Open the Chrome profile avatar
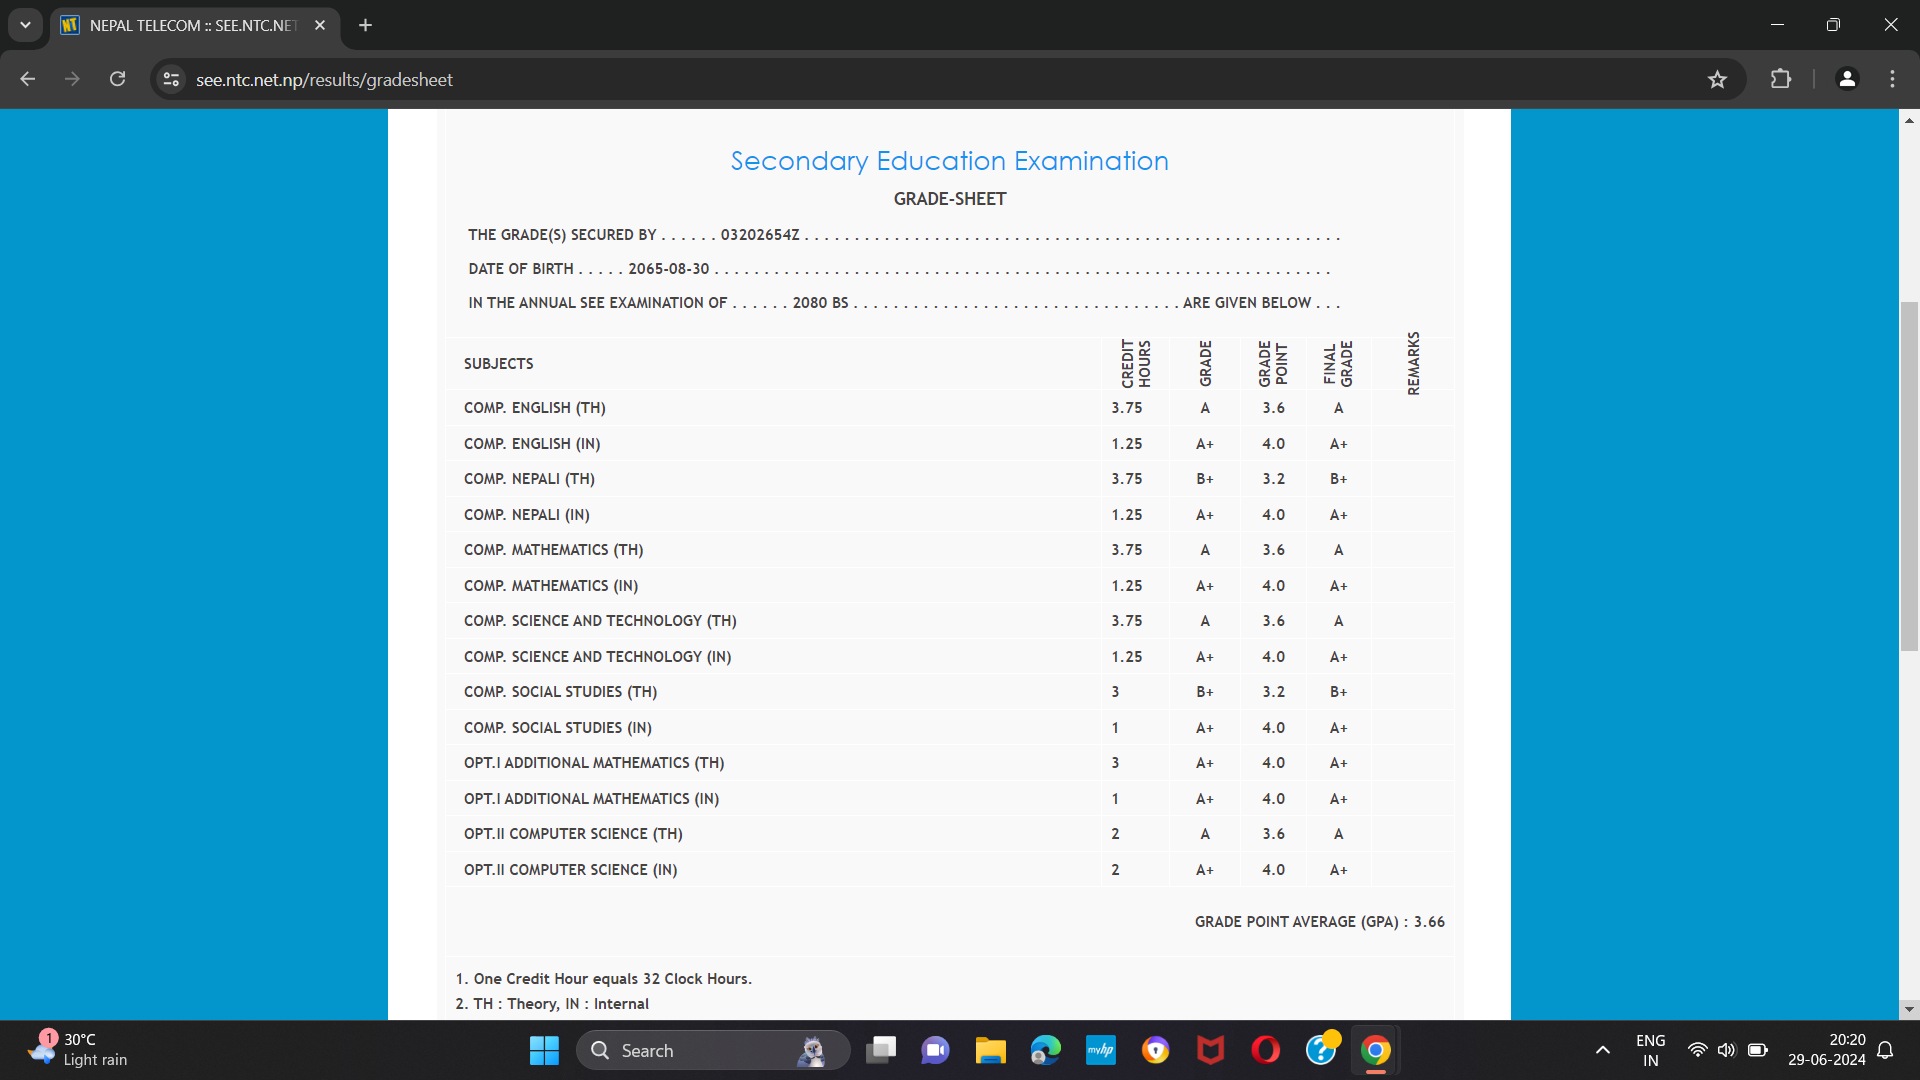Viewport: 1920px width, 1080px height. click(1847, 79)
